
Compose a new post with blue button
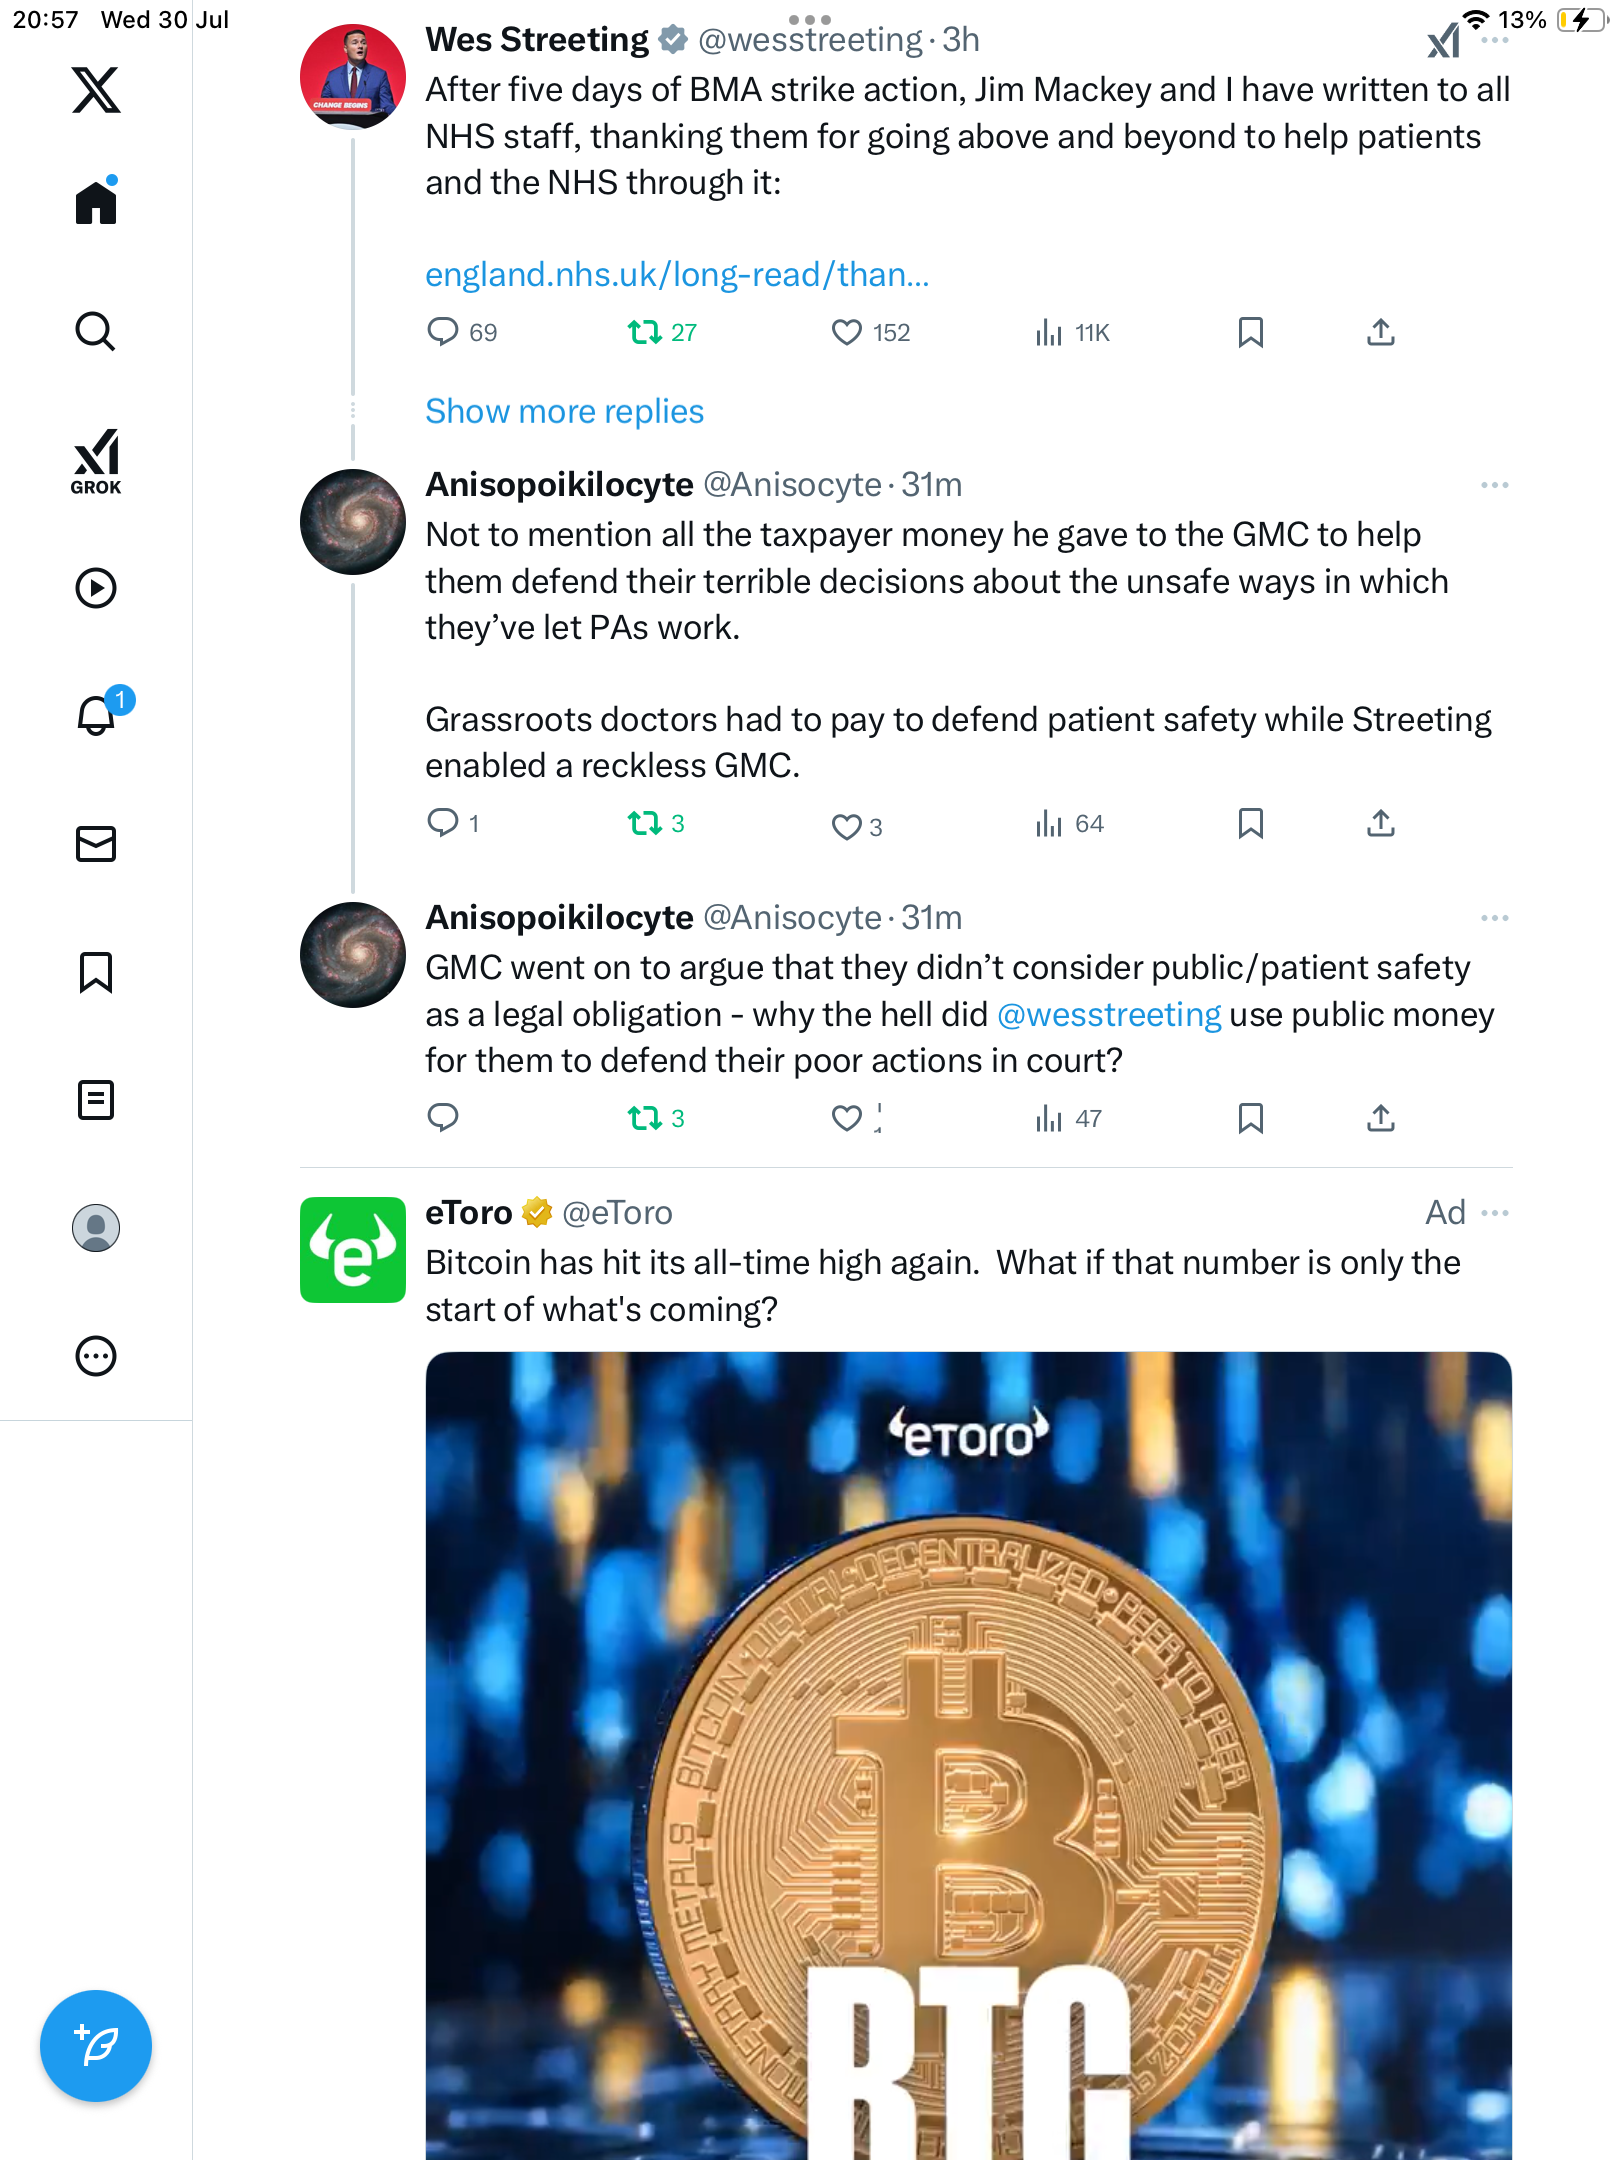point(96,2046)
